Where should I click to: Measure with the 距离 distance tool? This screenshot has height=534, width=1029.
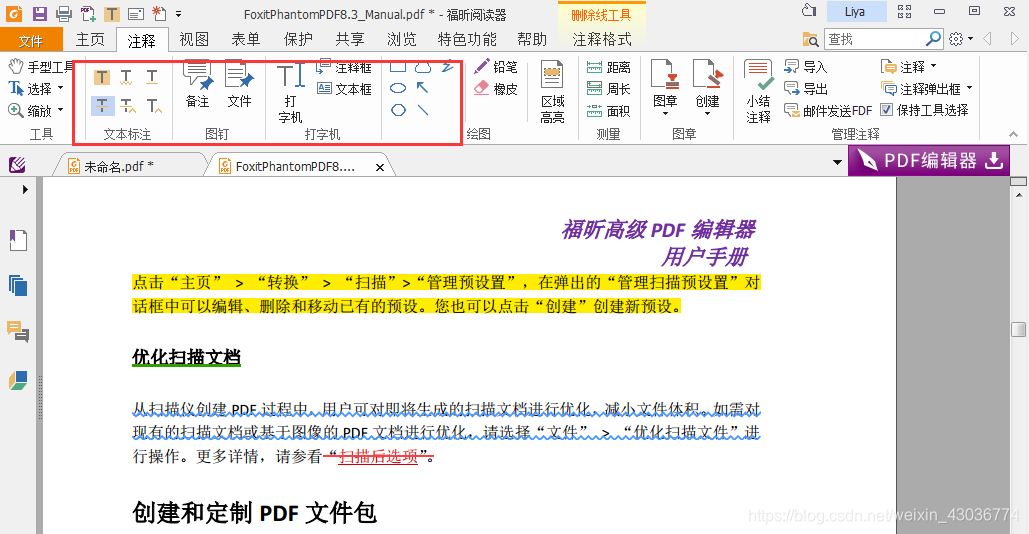[x=608, y=67]
